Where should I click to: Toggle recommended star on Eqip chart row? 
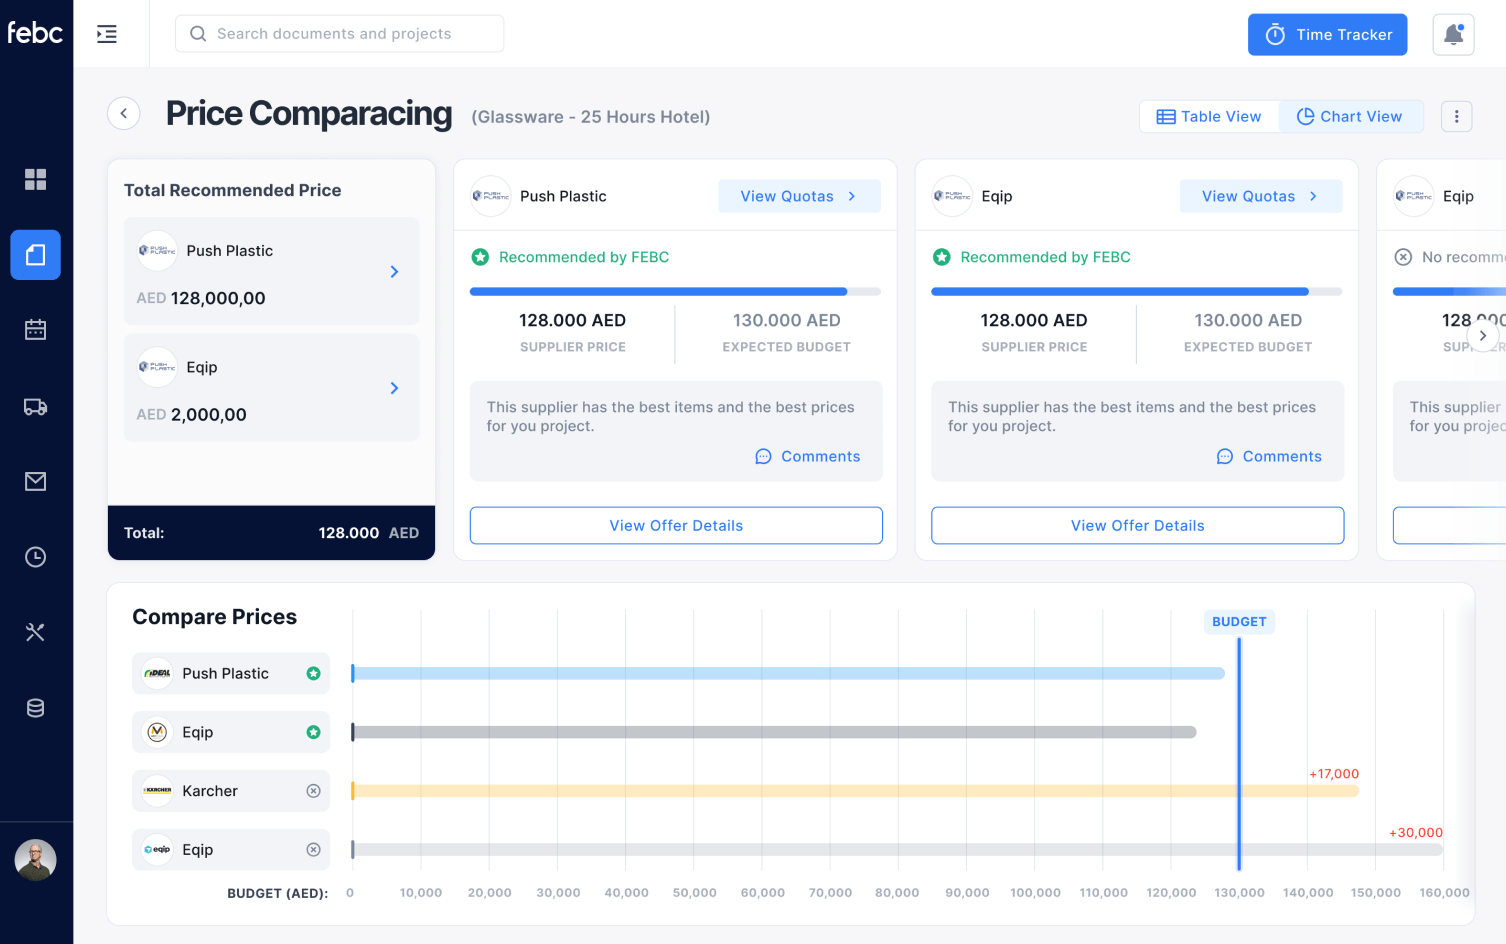313,733
